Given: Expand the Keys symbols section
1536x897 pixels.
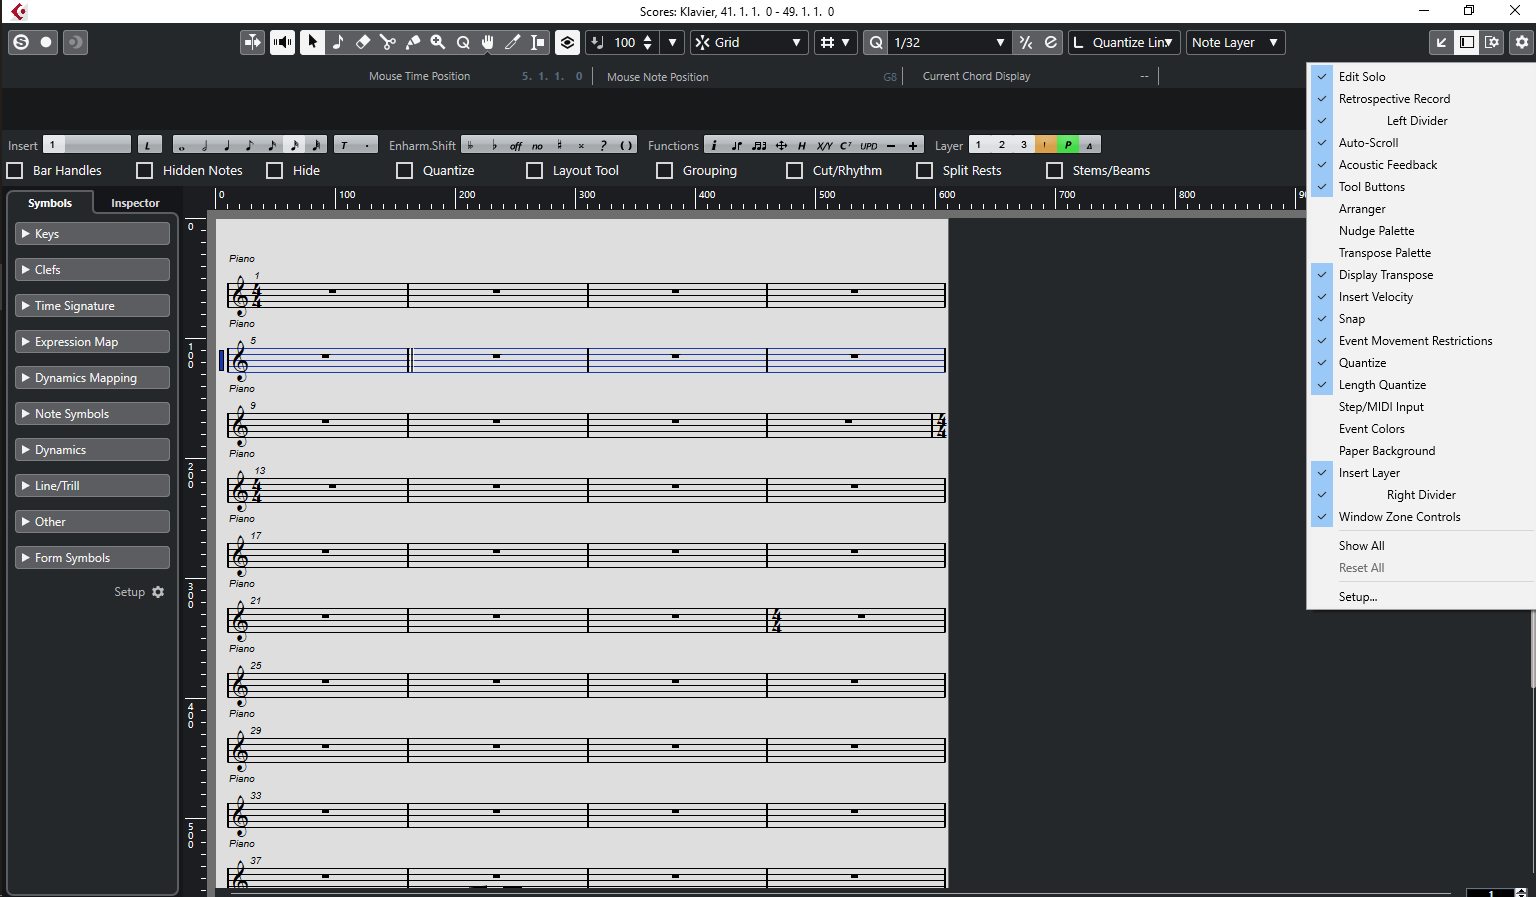Looking at the screenshot, I should (x=93, y=233).
